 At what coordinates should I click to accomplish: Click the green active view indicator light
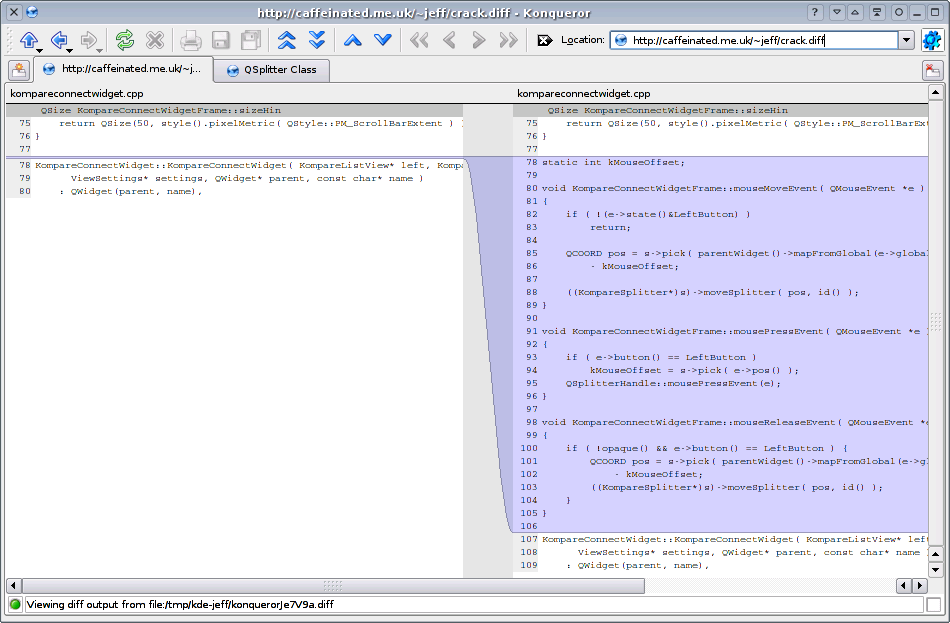pos(15,604)
